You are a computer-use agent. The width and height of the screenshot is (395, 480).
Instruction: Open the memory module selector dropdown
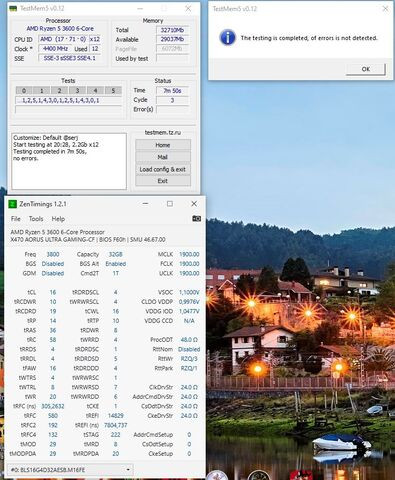pyautogui.click(x=70, y=470)
